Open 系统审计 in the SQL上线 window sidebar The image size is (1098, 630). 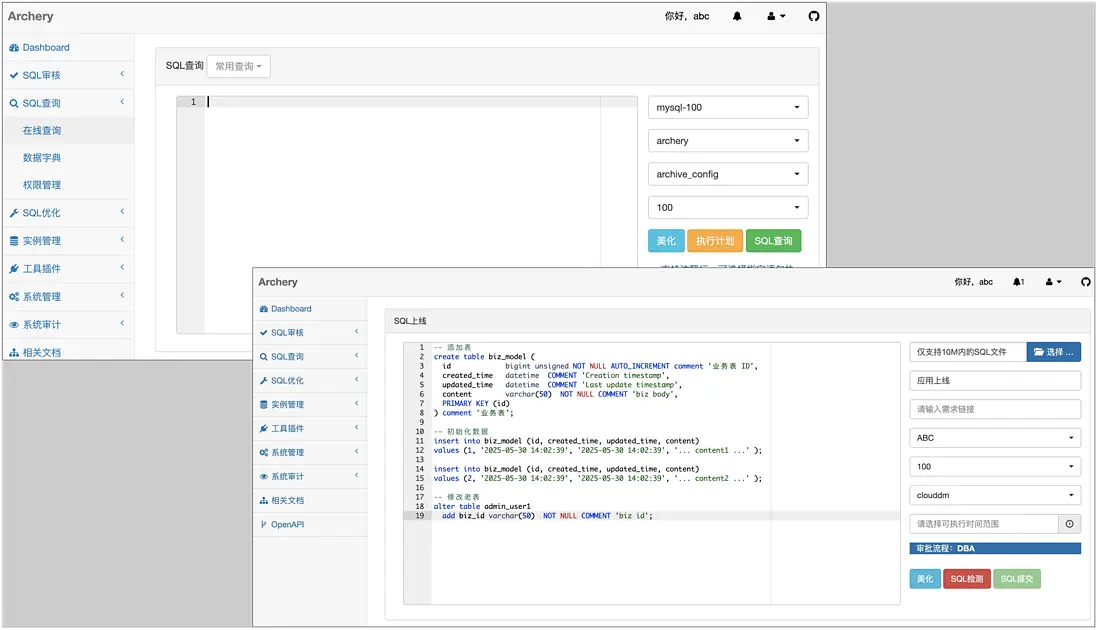(287, 476)
